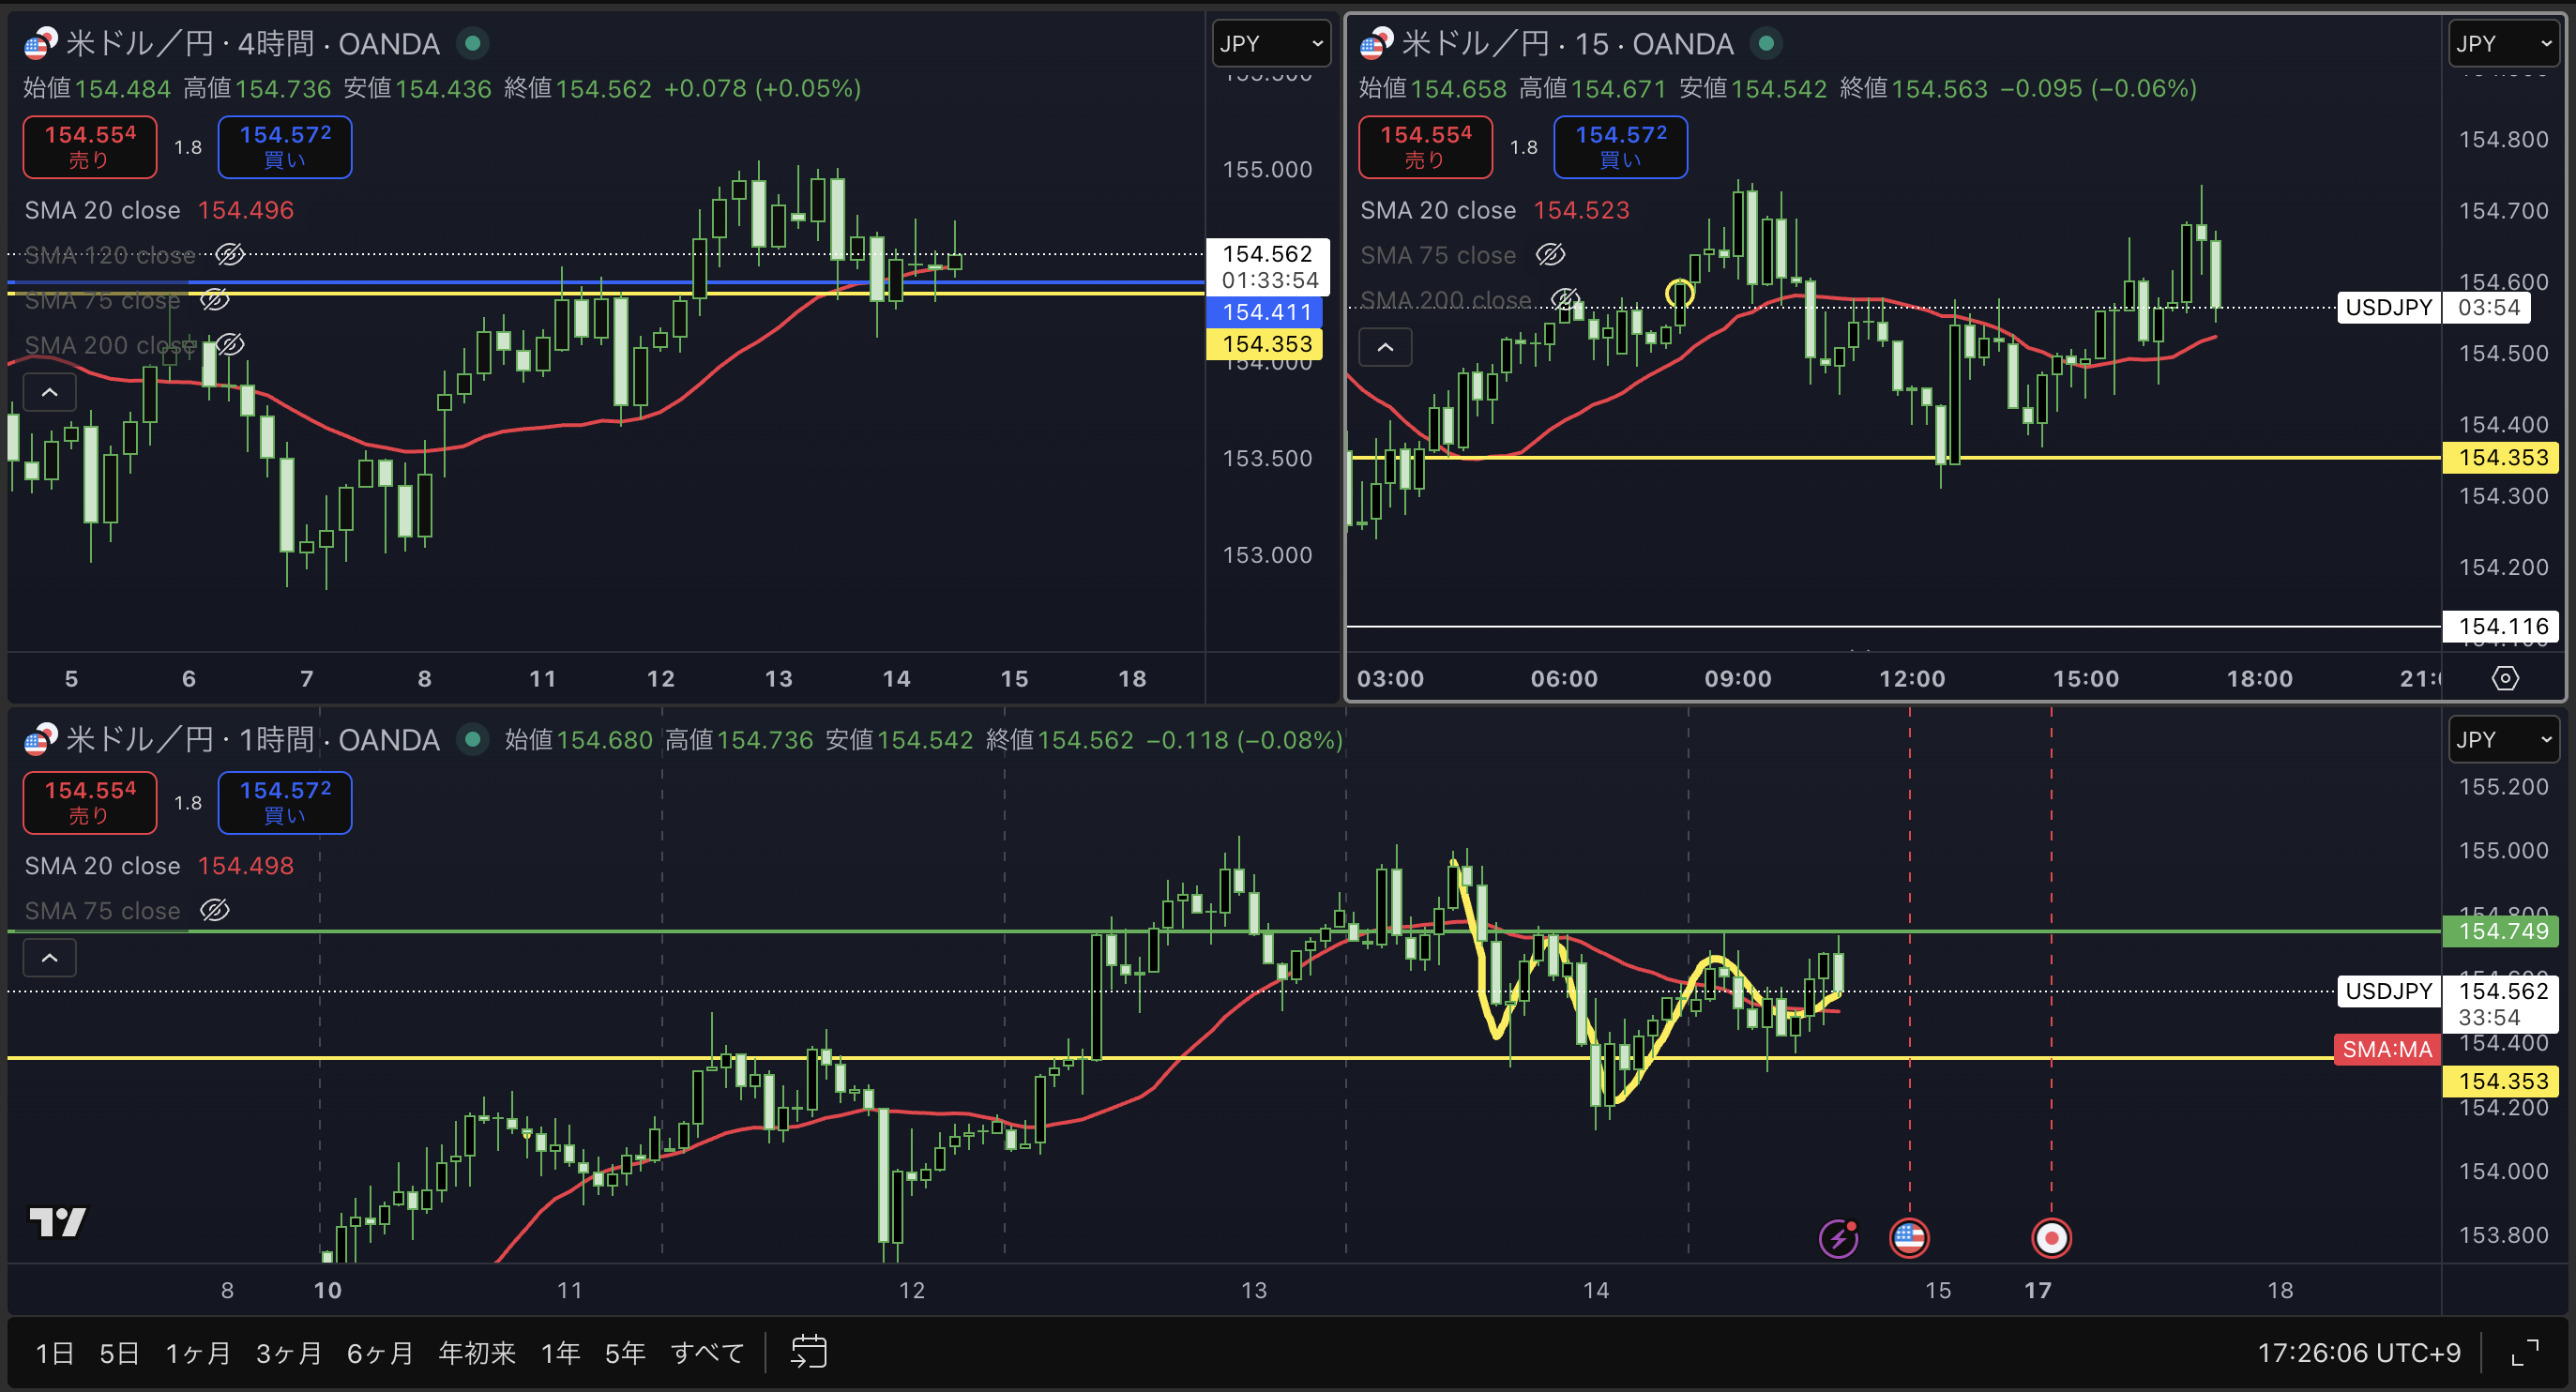Click the yellow 154.353 price label in 15-minute chart
The width and height of the screenshot is (2576, 1392).
coord(2502,457)
